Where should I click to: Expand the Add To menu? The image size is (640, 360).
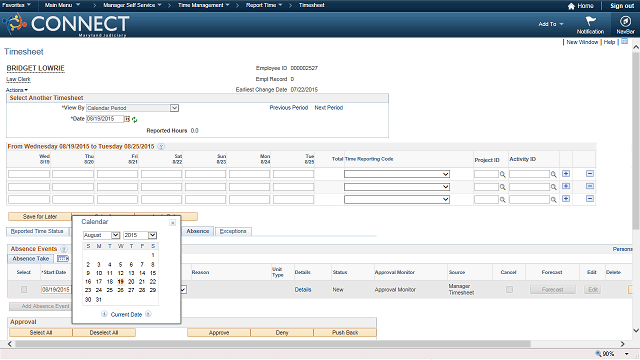(x=551, y=24)
